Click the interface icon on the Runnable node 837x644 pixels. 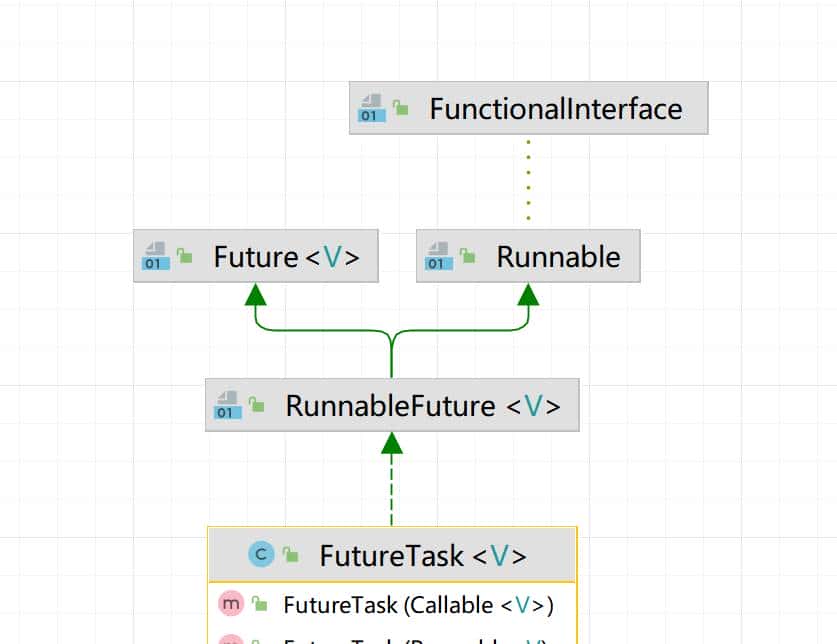(439, 256)
